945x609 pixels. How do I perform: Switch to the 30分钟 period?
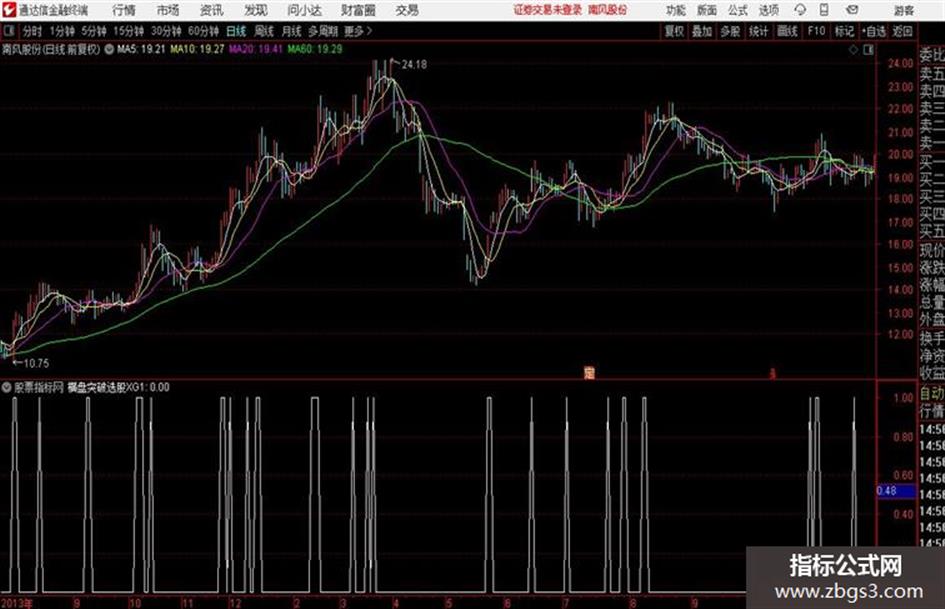[x=166, y=31]
